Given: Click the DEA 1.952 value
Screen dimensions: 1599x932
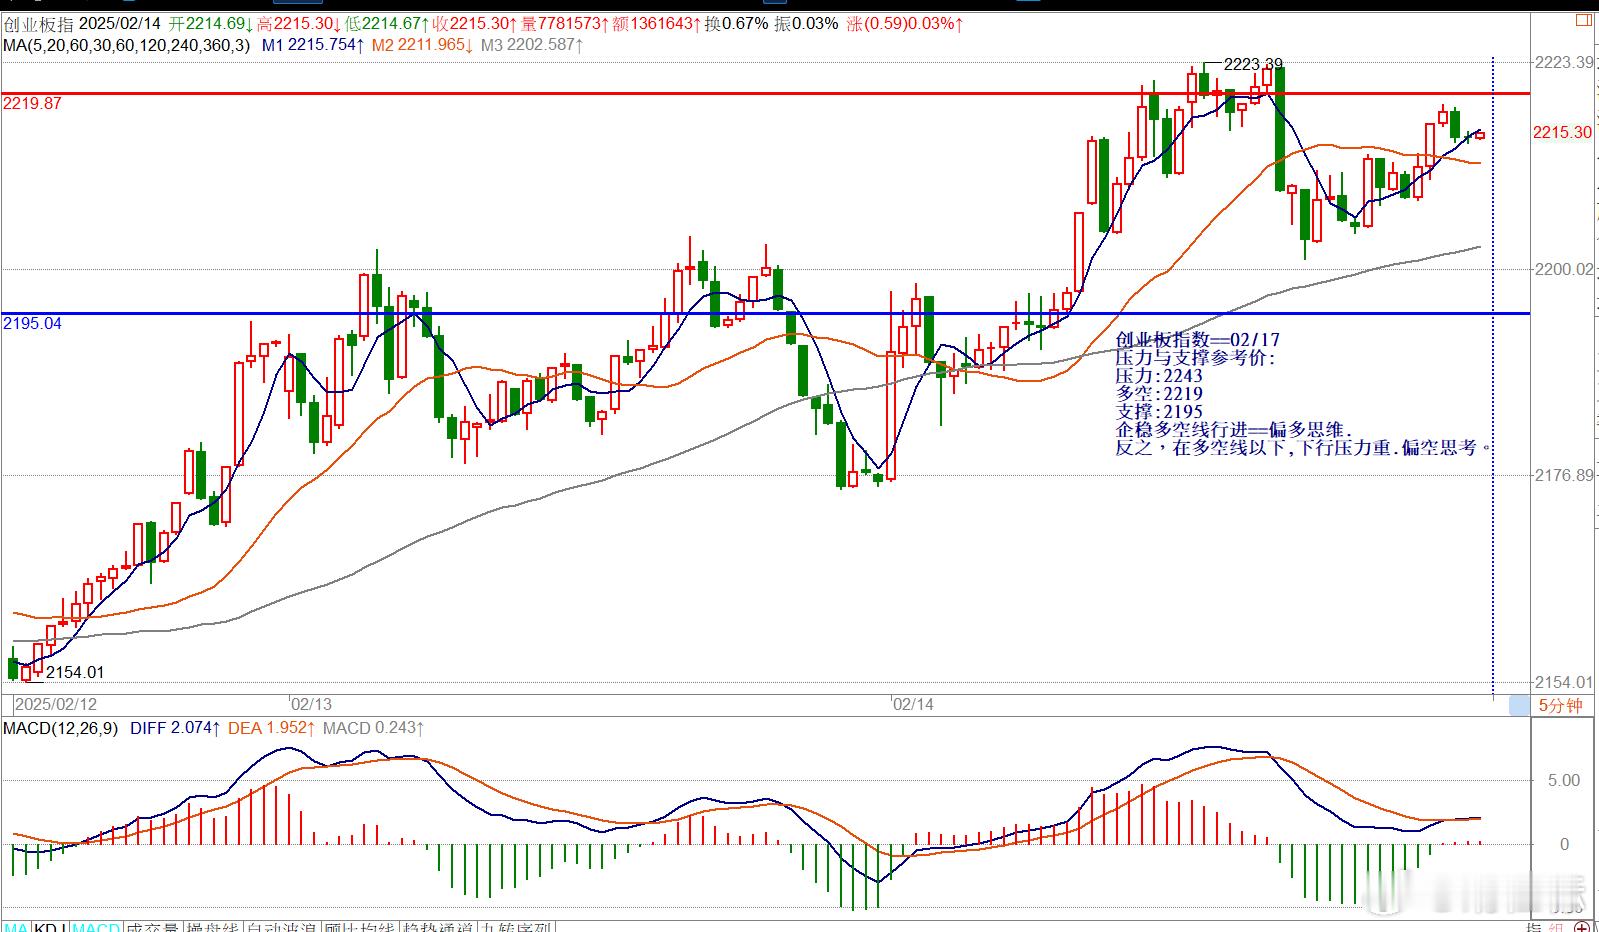Looking at the screenshot, I should click(x=272, y=728).
